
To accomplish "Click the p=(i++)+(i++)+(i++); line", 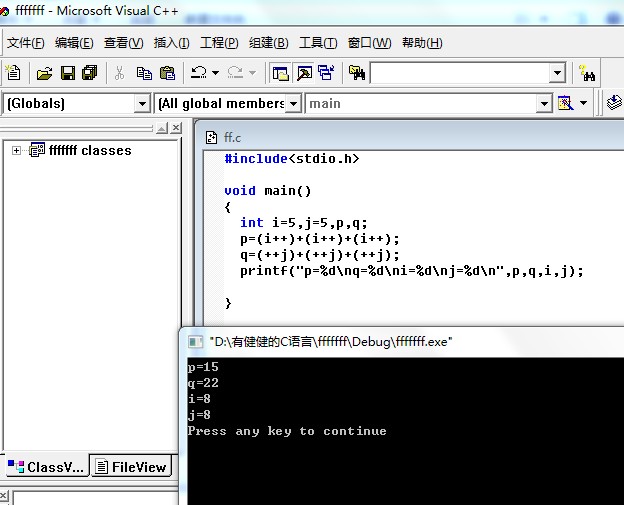I will (x=320, y=239).
